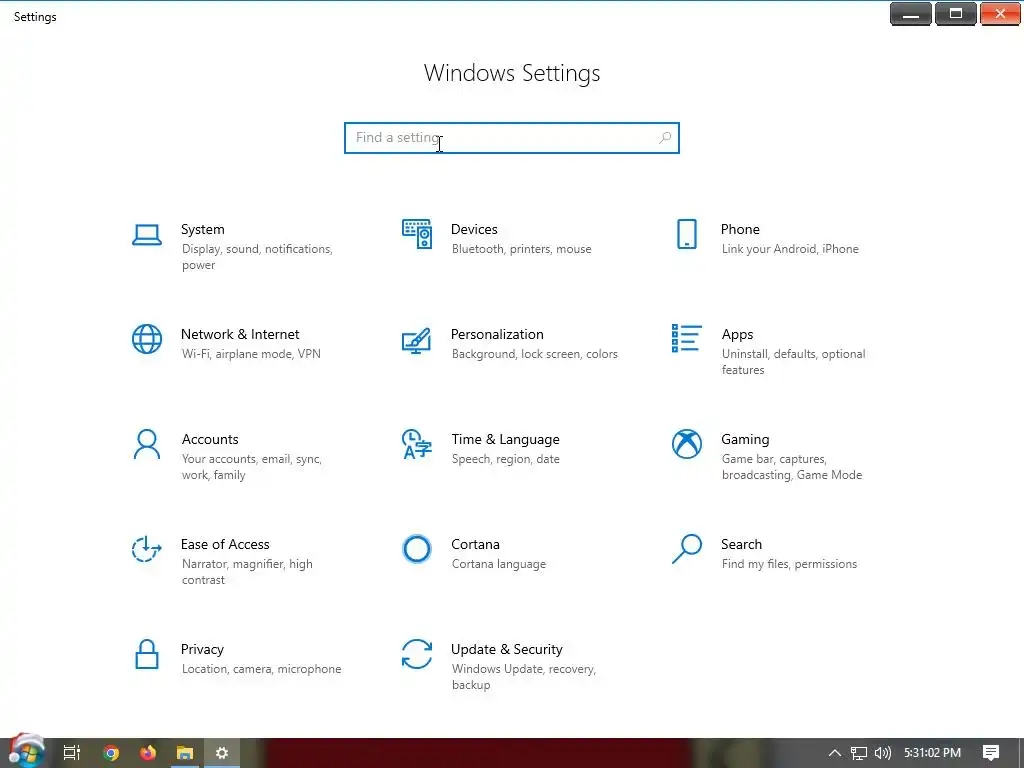Click 'Your accounts, email, sync' description
This screenshot has width=1024, height=768.
pos(251,467)
